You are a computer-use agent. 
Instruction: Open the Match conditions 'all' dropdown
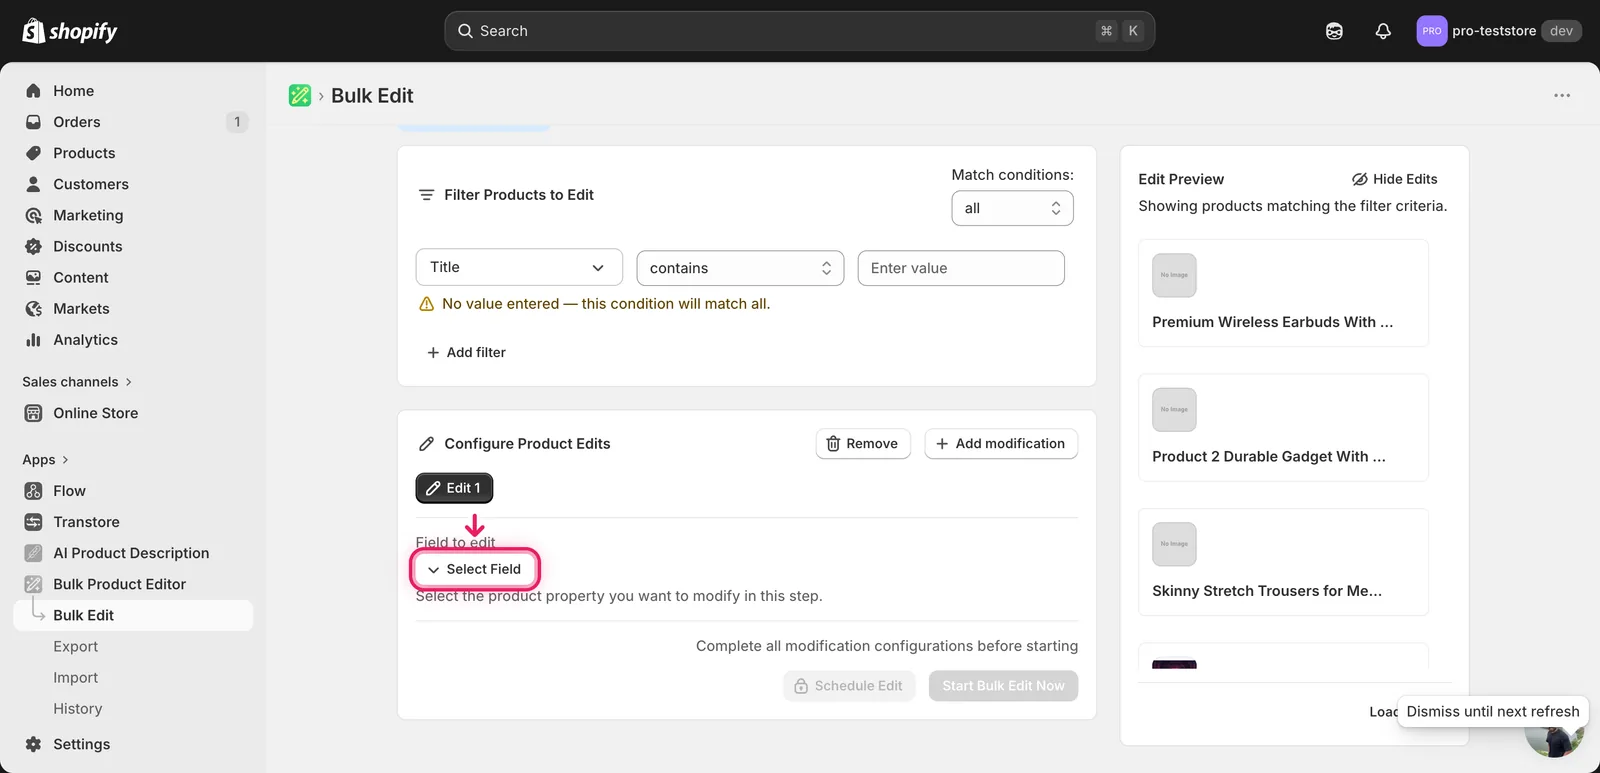click(1012, 208)
